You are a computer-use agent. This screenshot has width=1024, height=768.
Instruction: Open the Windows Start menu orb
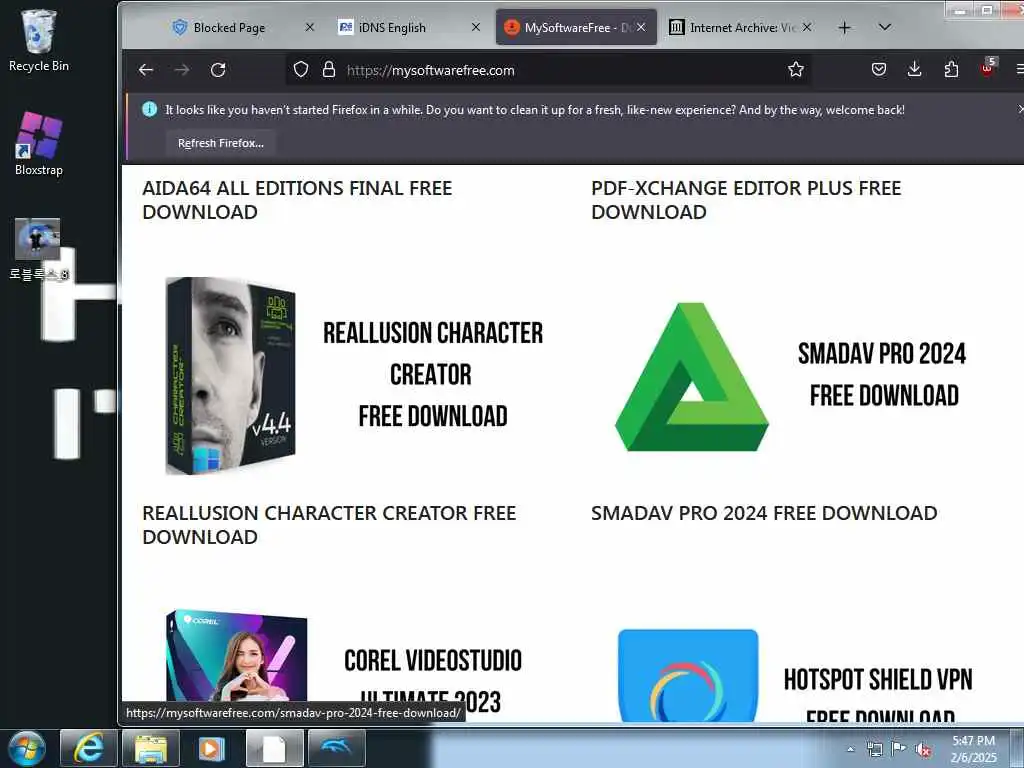pyautogui.click(x=27, y=748)
